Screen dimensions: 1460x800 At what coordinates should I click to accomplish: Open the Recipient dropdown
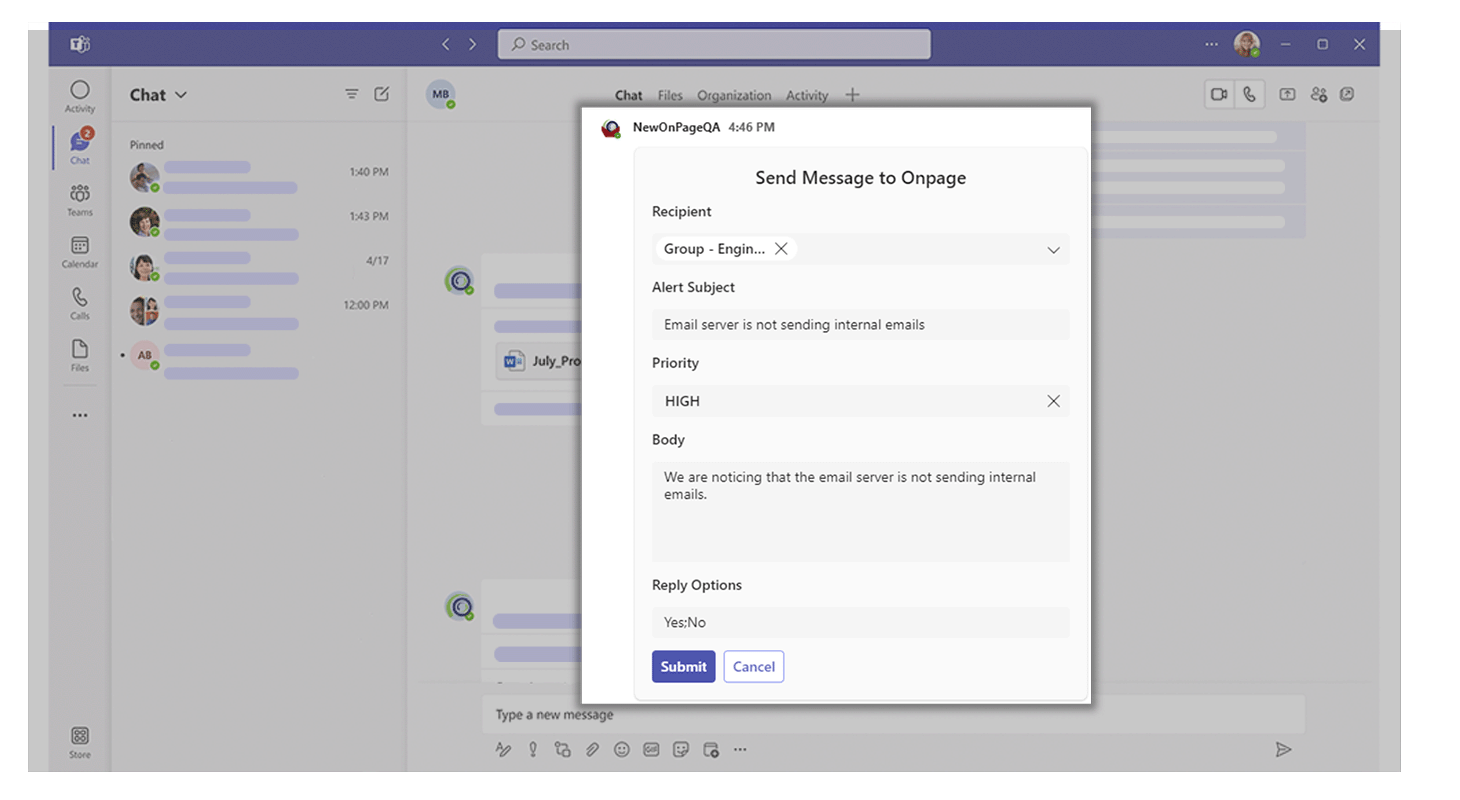point(1053,249)
